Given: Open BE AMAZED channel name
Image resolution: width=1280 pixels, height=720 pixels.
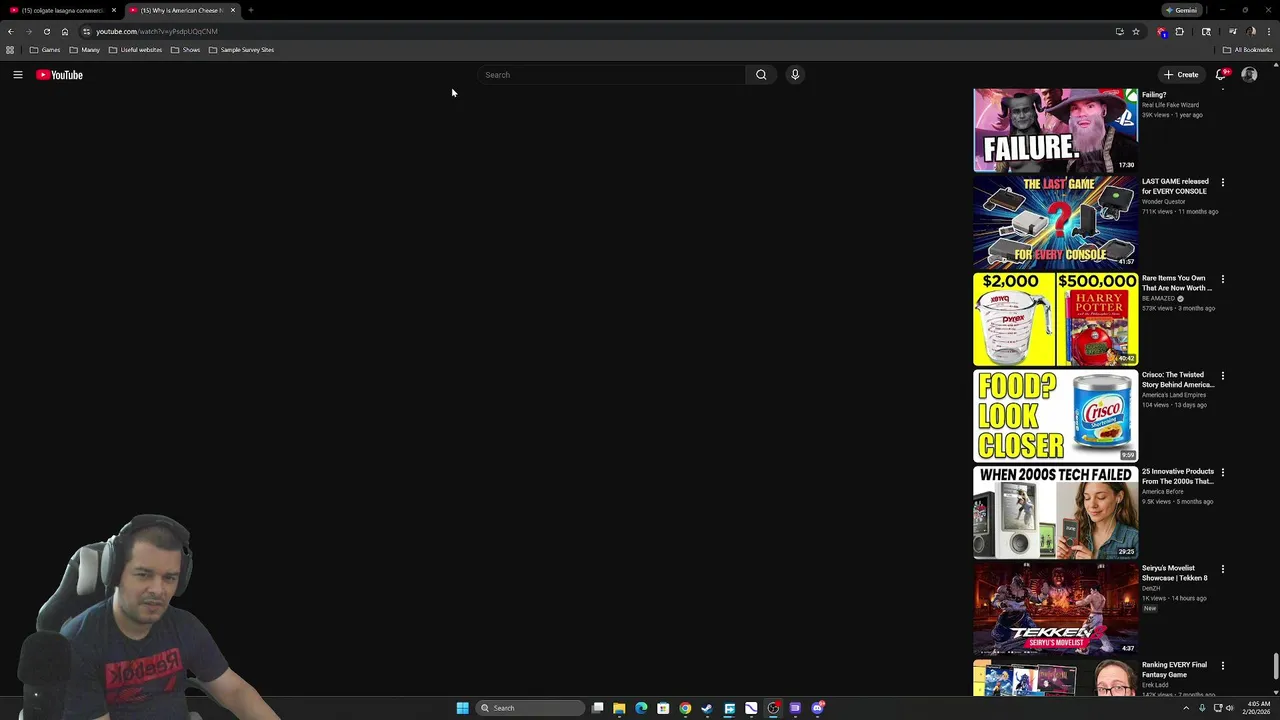Looking at the screenshot, I should (1158, 298).
